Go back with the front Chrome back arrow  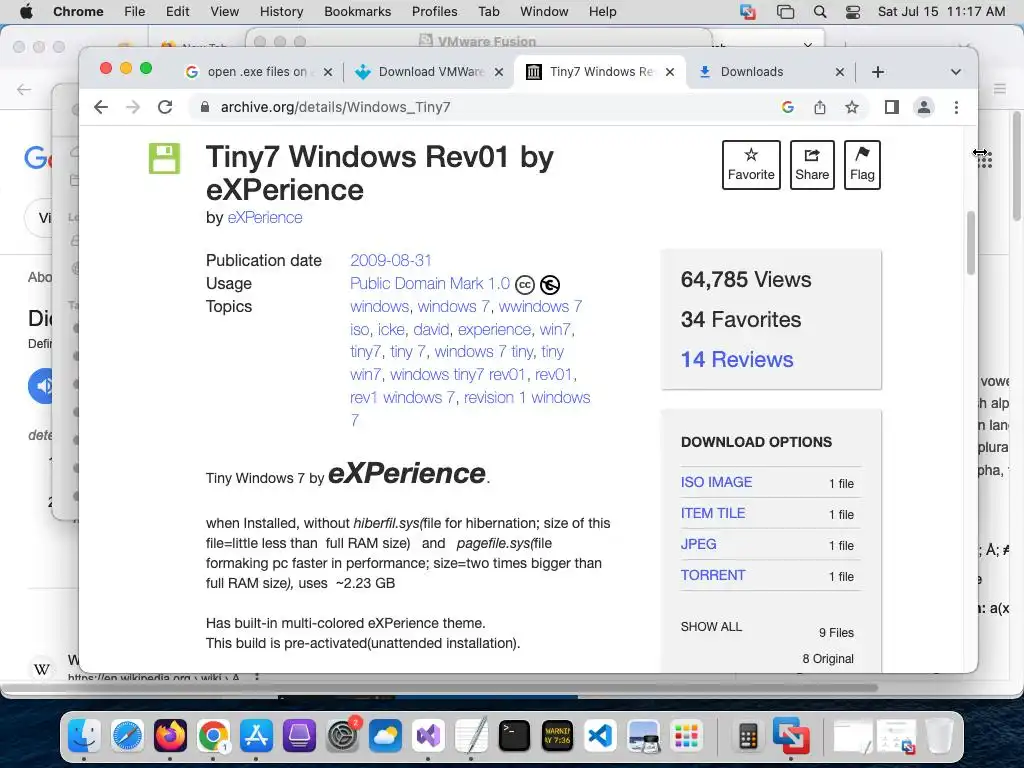tap(101, 107)
